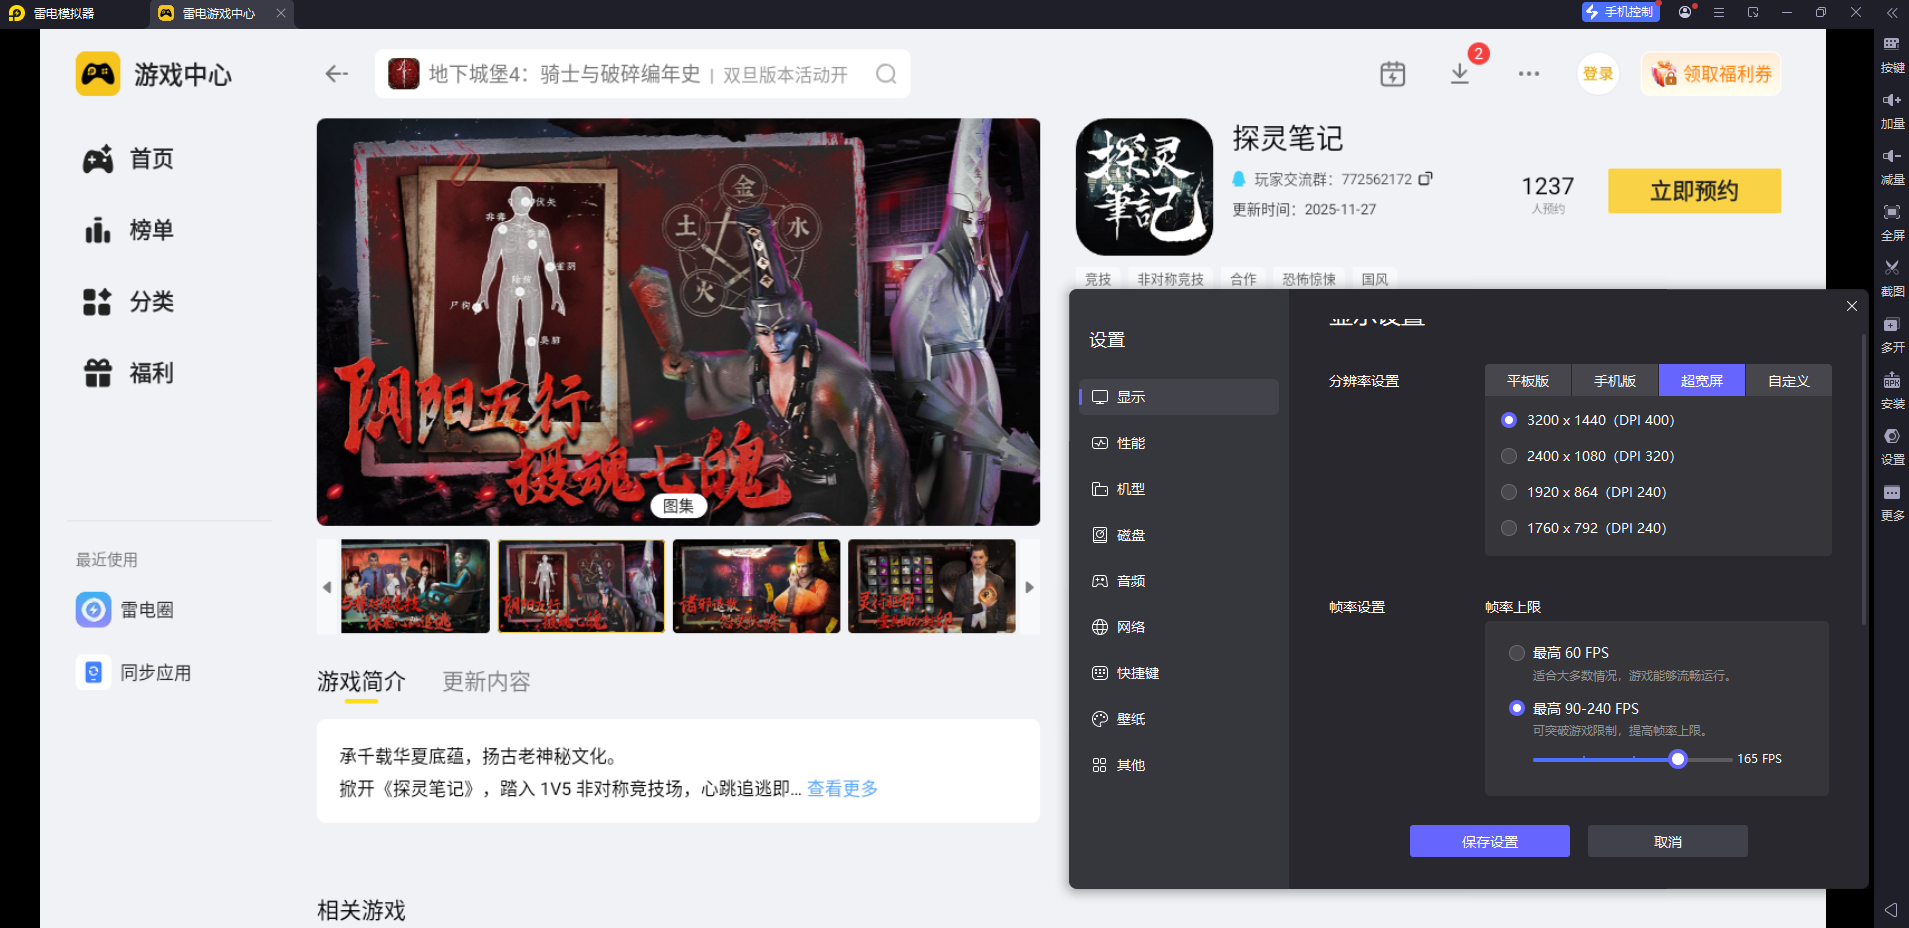
Task: Collapse the right sidebar with the double chevron
Action: click(x=1892, y=12)
